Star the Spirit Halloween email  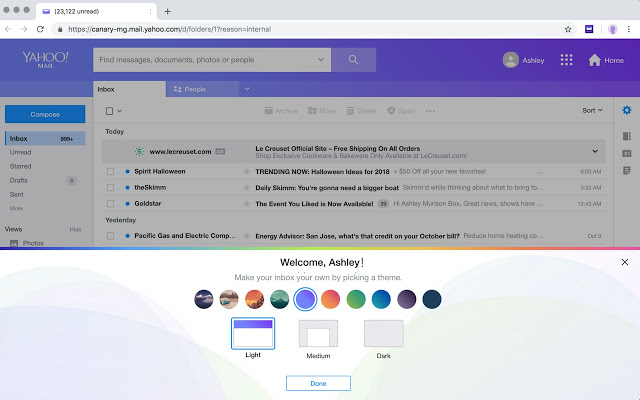pyautogui.click(x=246, y=172)
